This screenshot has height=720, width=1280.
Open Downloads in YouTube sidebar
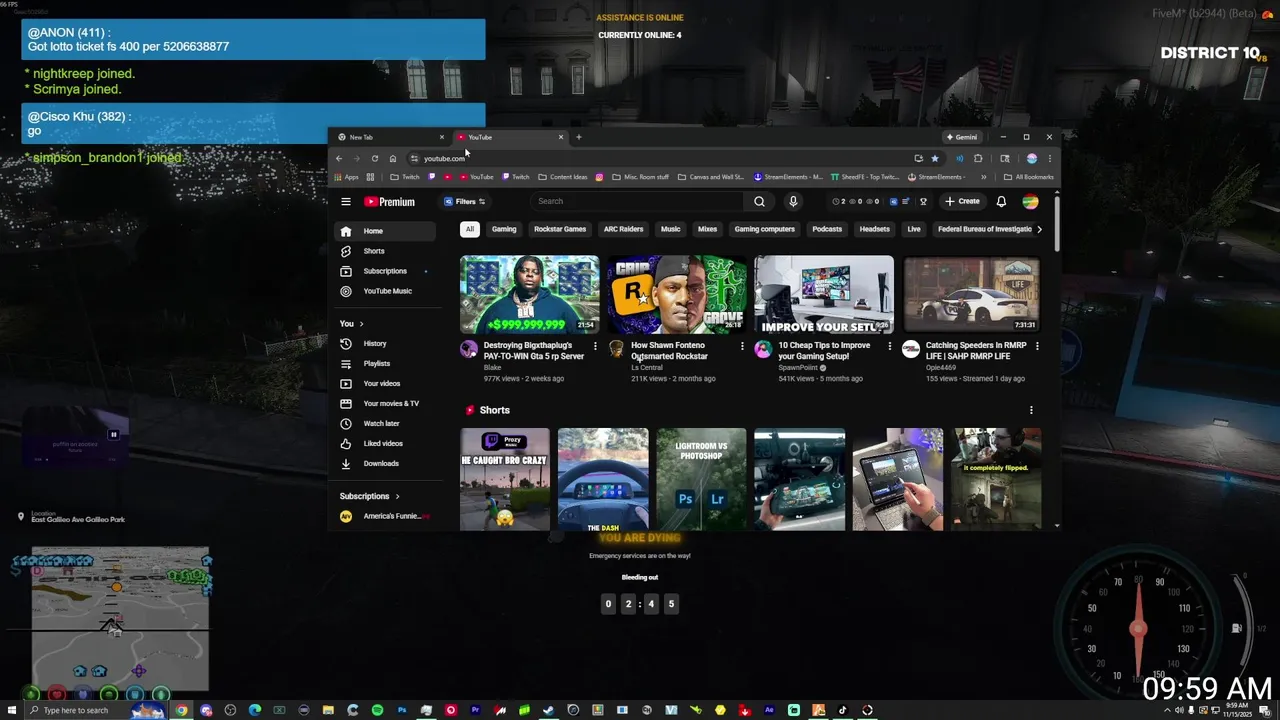click(385, 464)
